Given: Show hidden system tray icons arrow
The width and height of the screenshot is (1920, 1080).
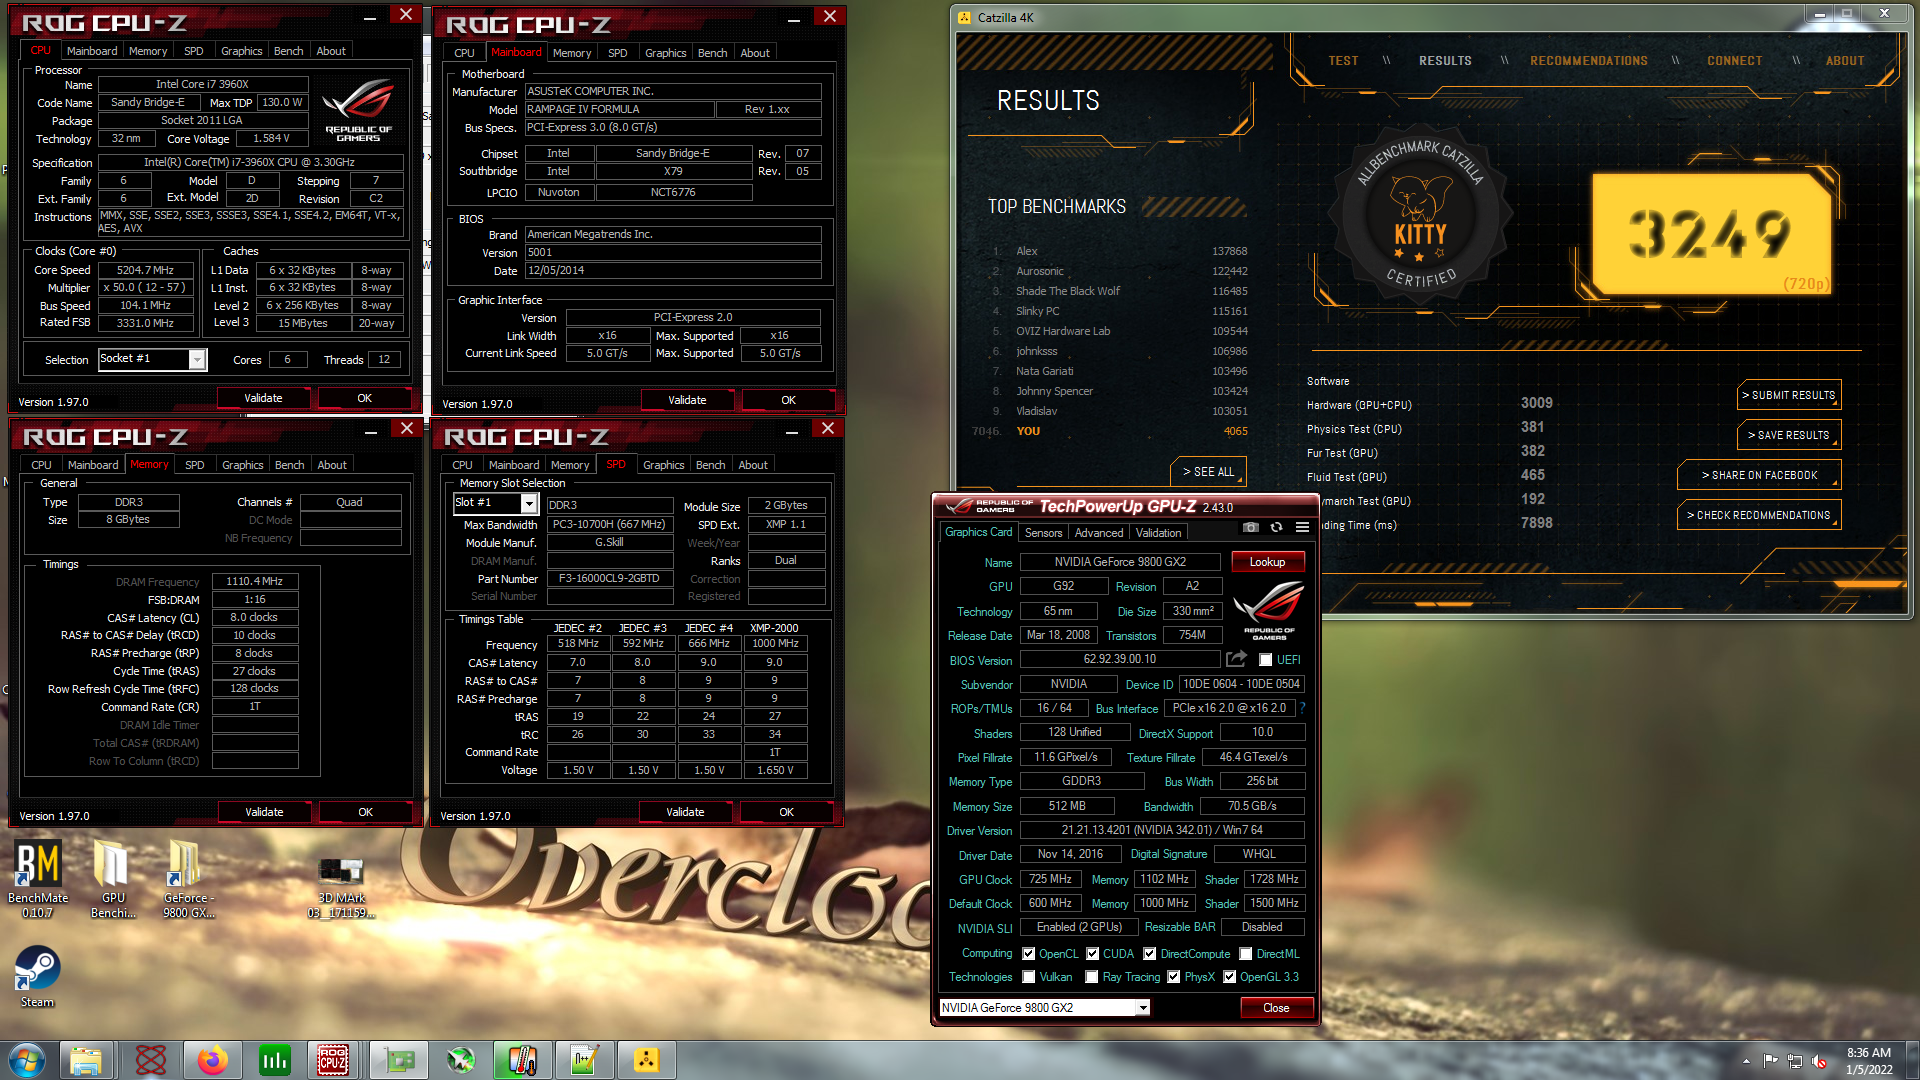Looking at the screenshot, I should coord(1746,1061).
